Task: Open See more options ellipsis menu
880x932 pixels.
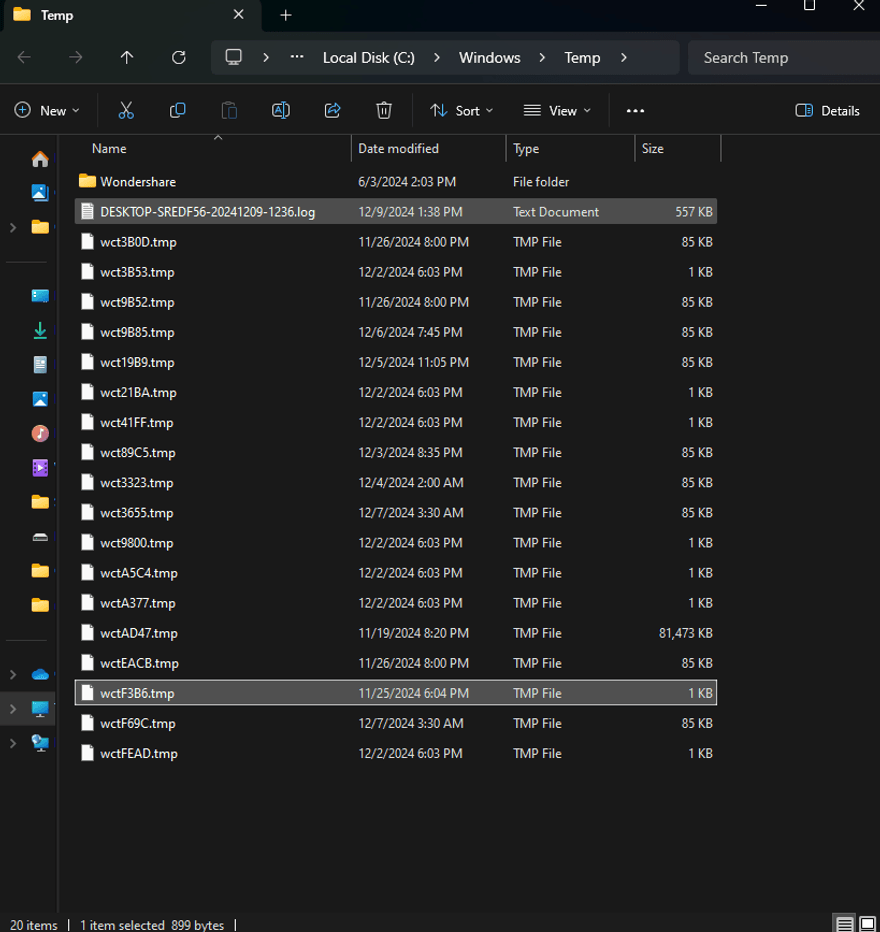Action: [x=635, y=111]
